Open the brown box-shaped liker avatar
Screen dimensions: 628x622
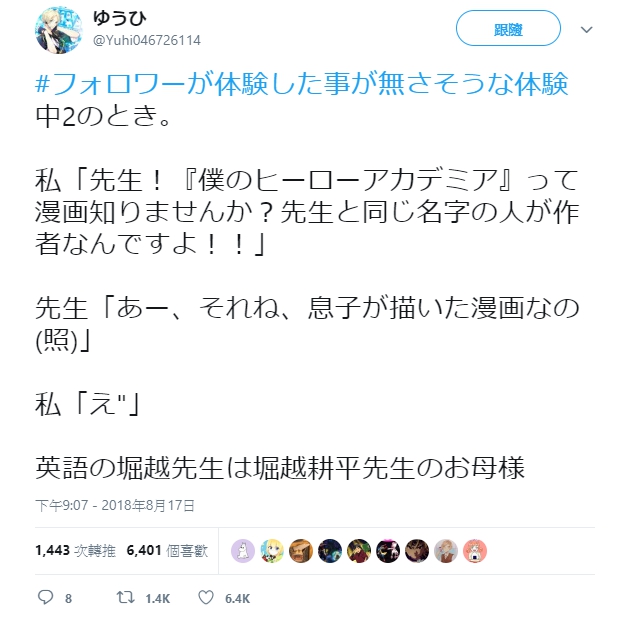pyautogui.click(x=301, y=551)
